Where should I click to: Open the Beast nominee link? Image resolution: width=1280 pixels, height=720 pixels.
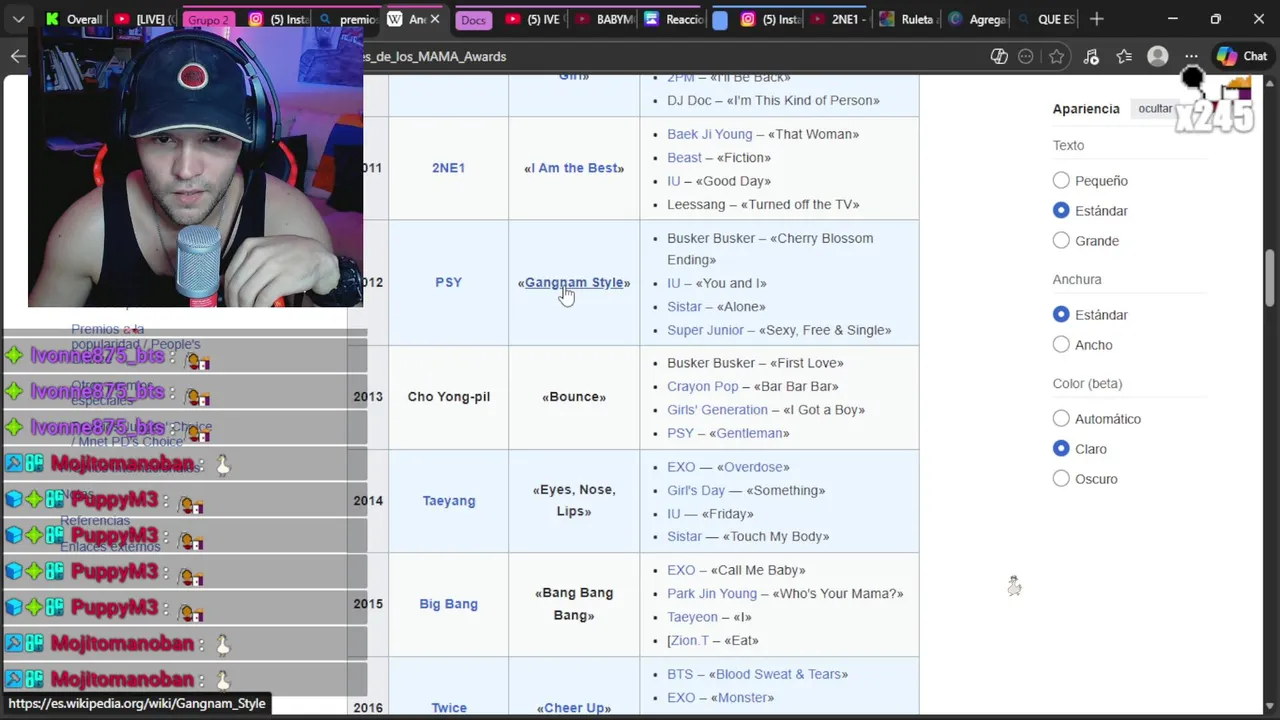684,158
